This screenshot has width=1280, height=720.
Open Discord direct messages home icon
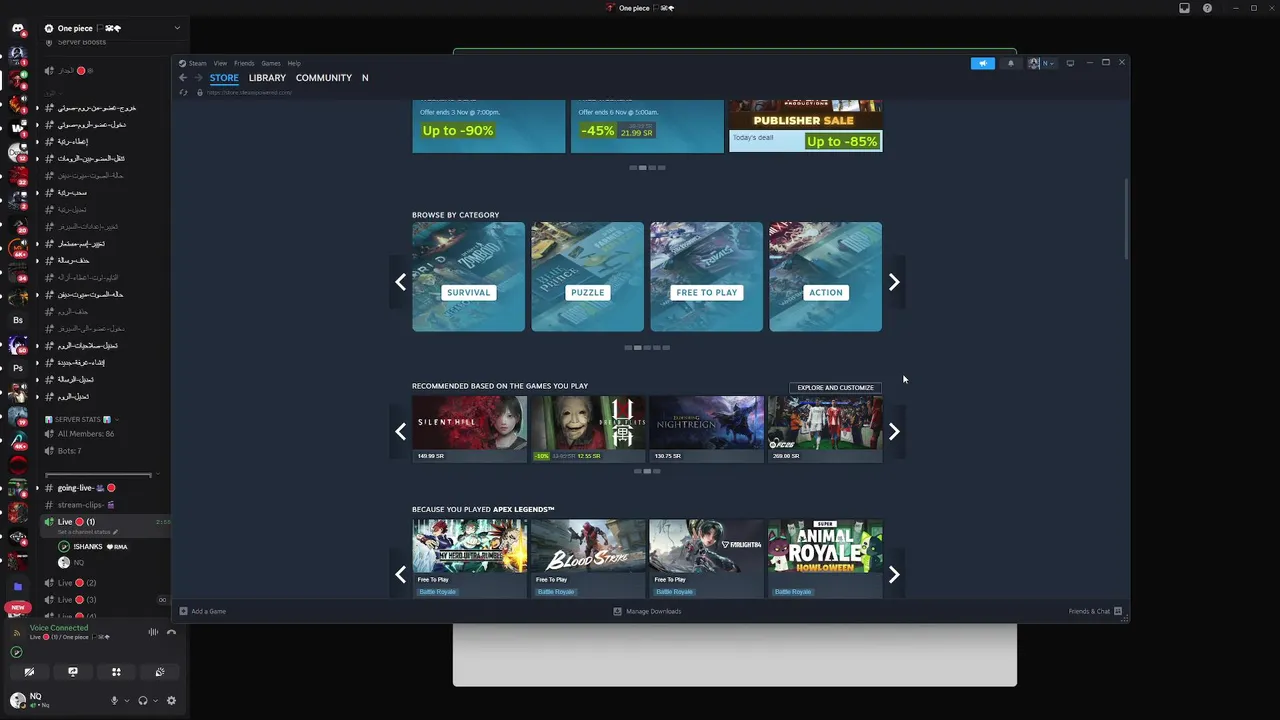(x=17, y=28)
